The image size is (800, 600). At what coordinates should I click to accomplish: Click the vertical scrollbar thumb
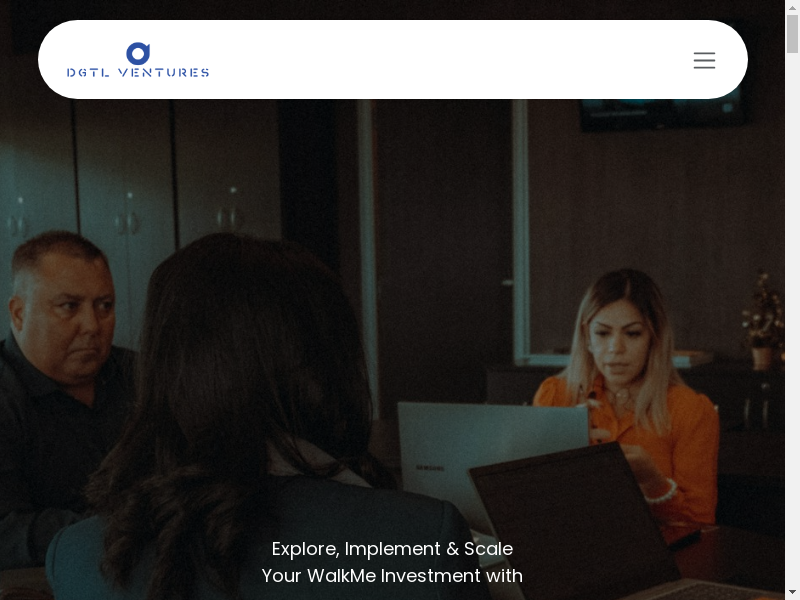(x=792, y=32)
